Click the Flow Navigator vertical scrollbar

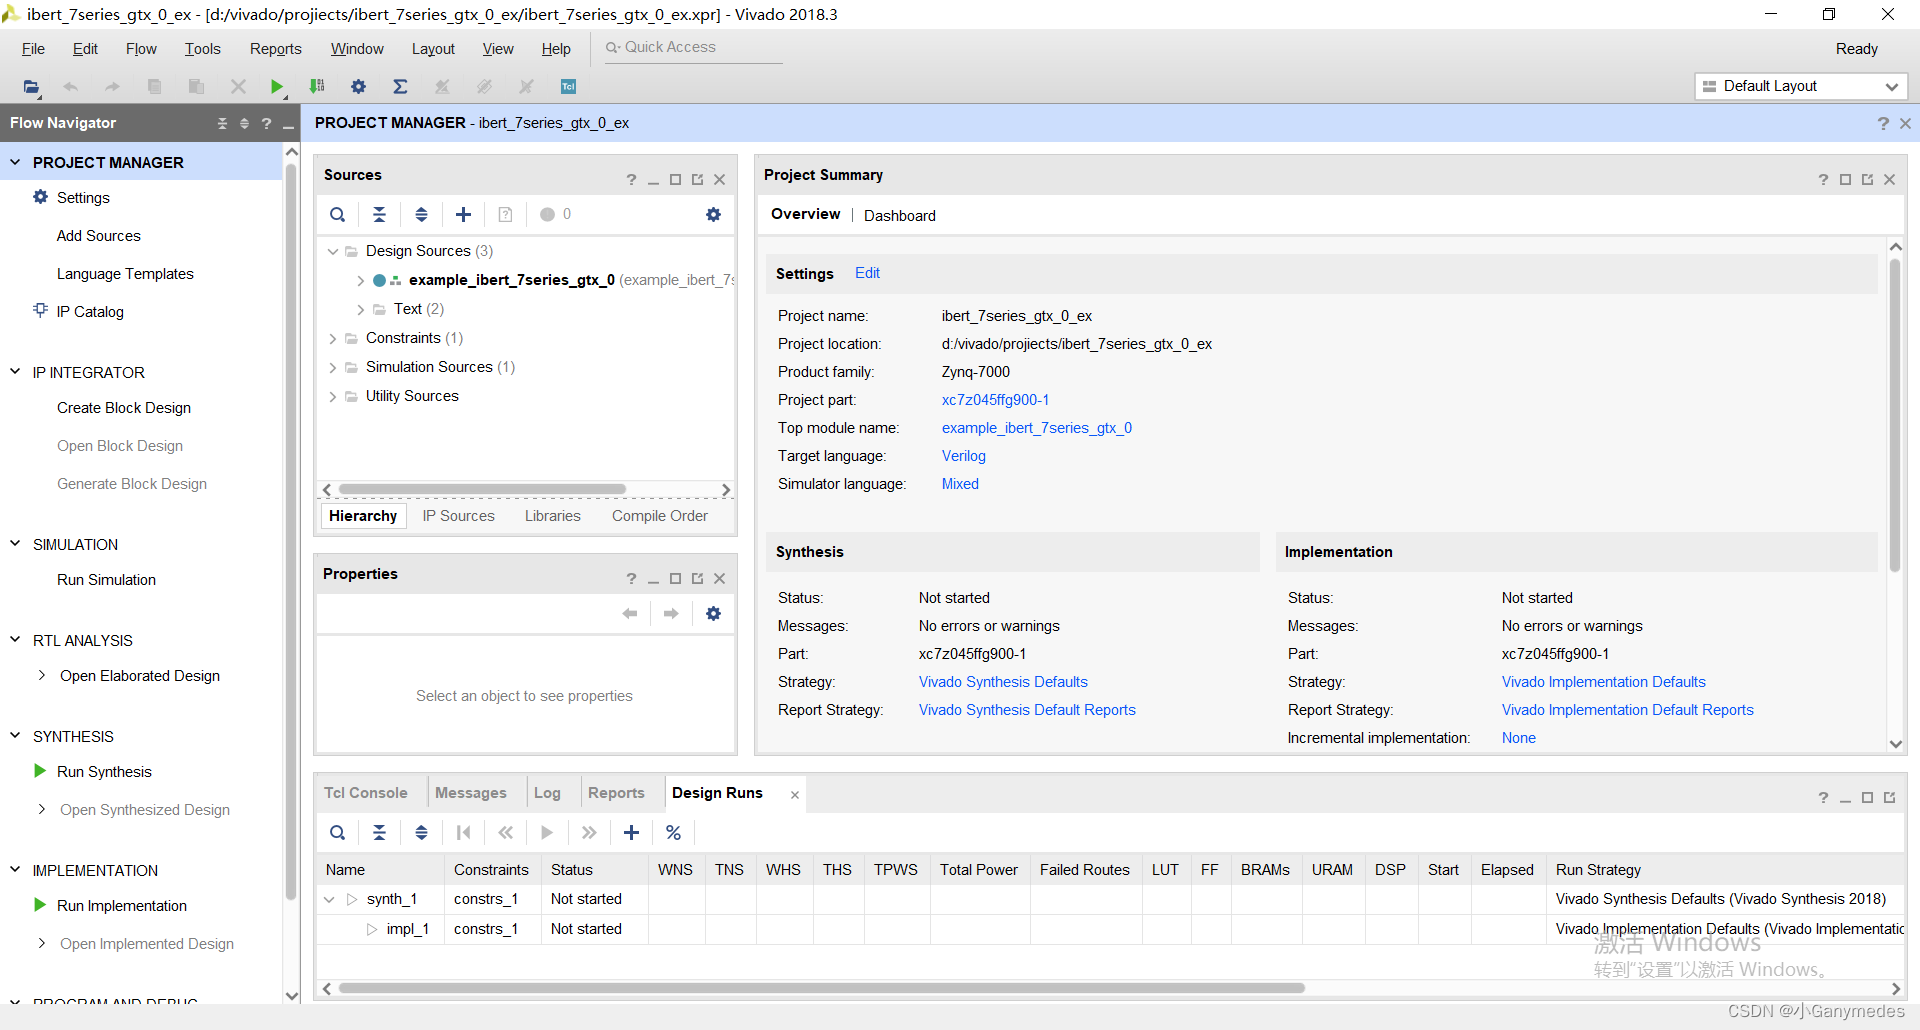point(291,532)
